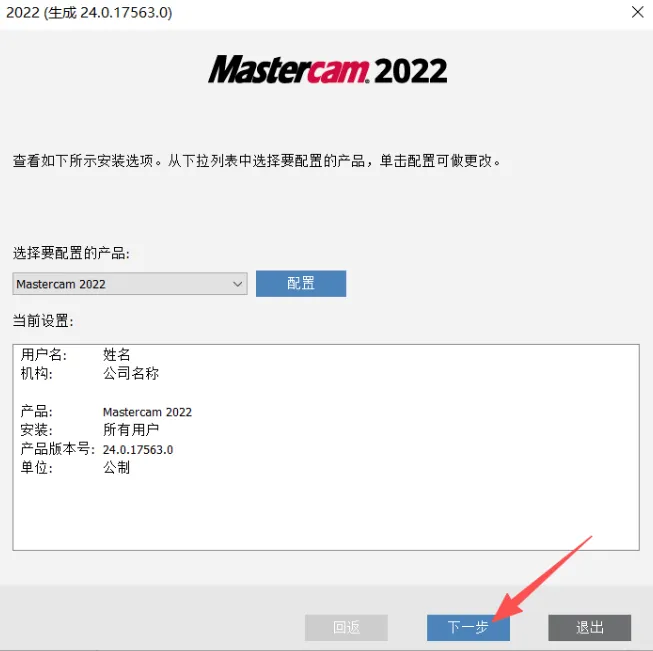
Task: Close the installer window with the X icon
Action: tap(637, 12)
